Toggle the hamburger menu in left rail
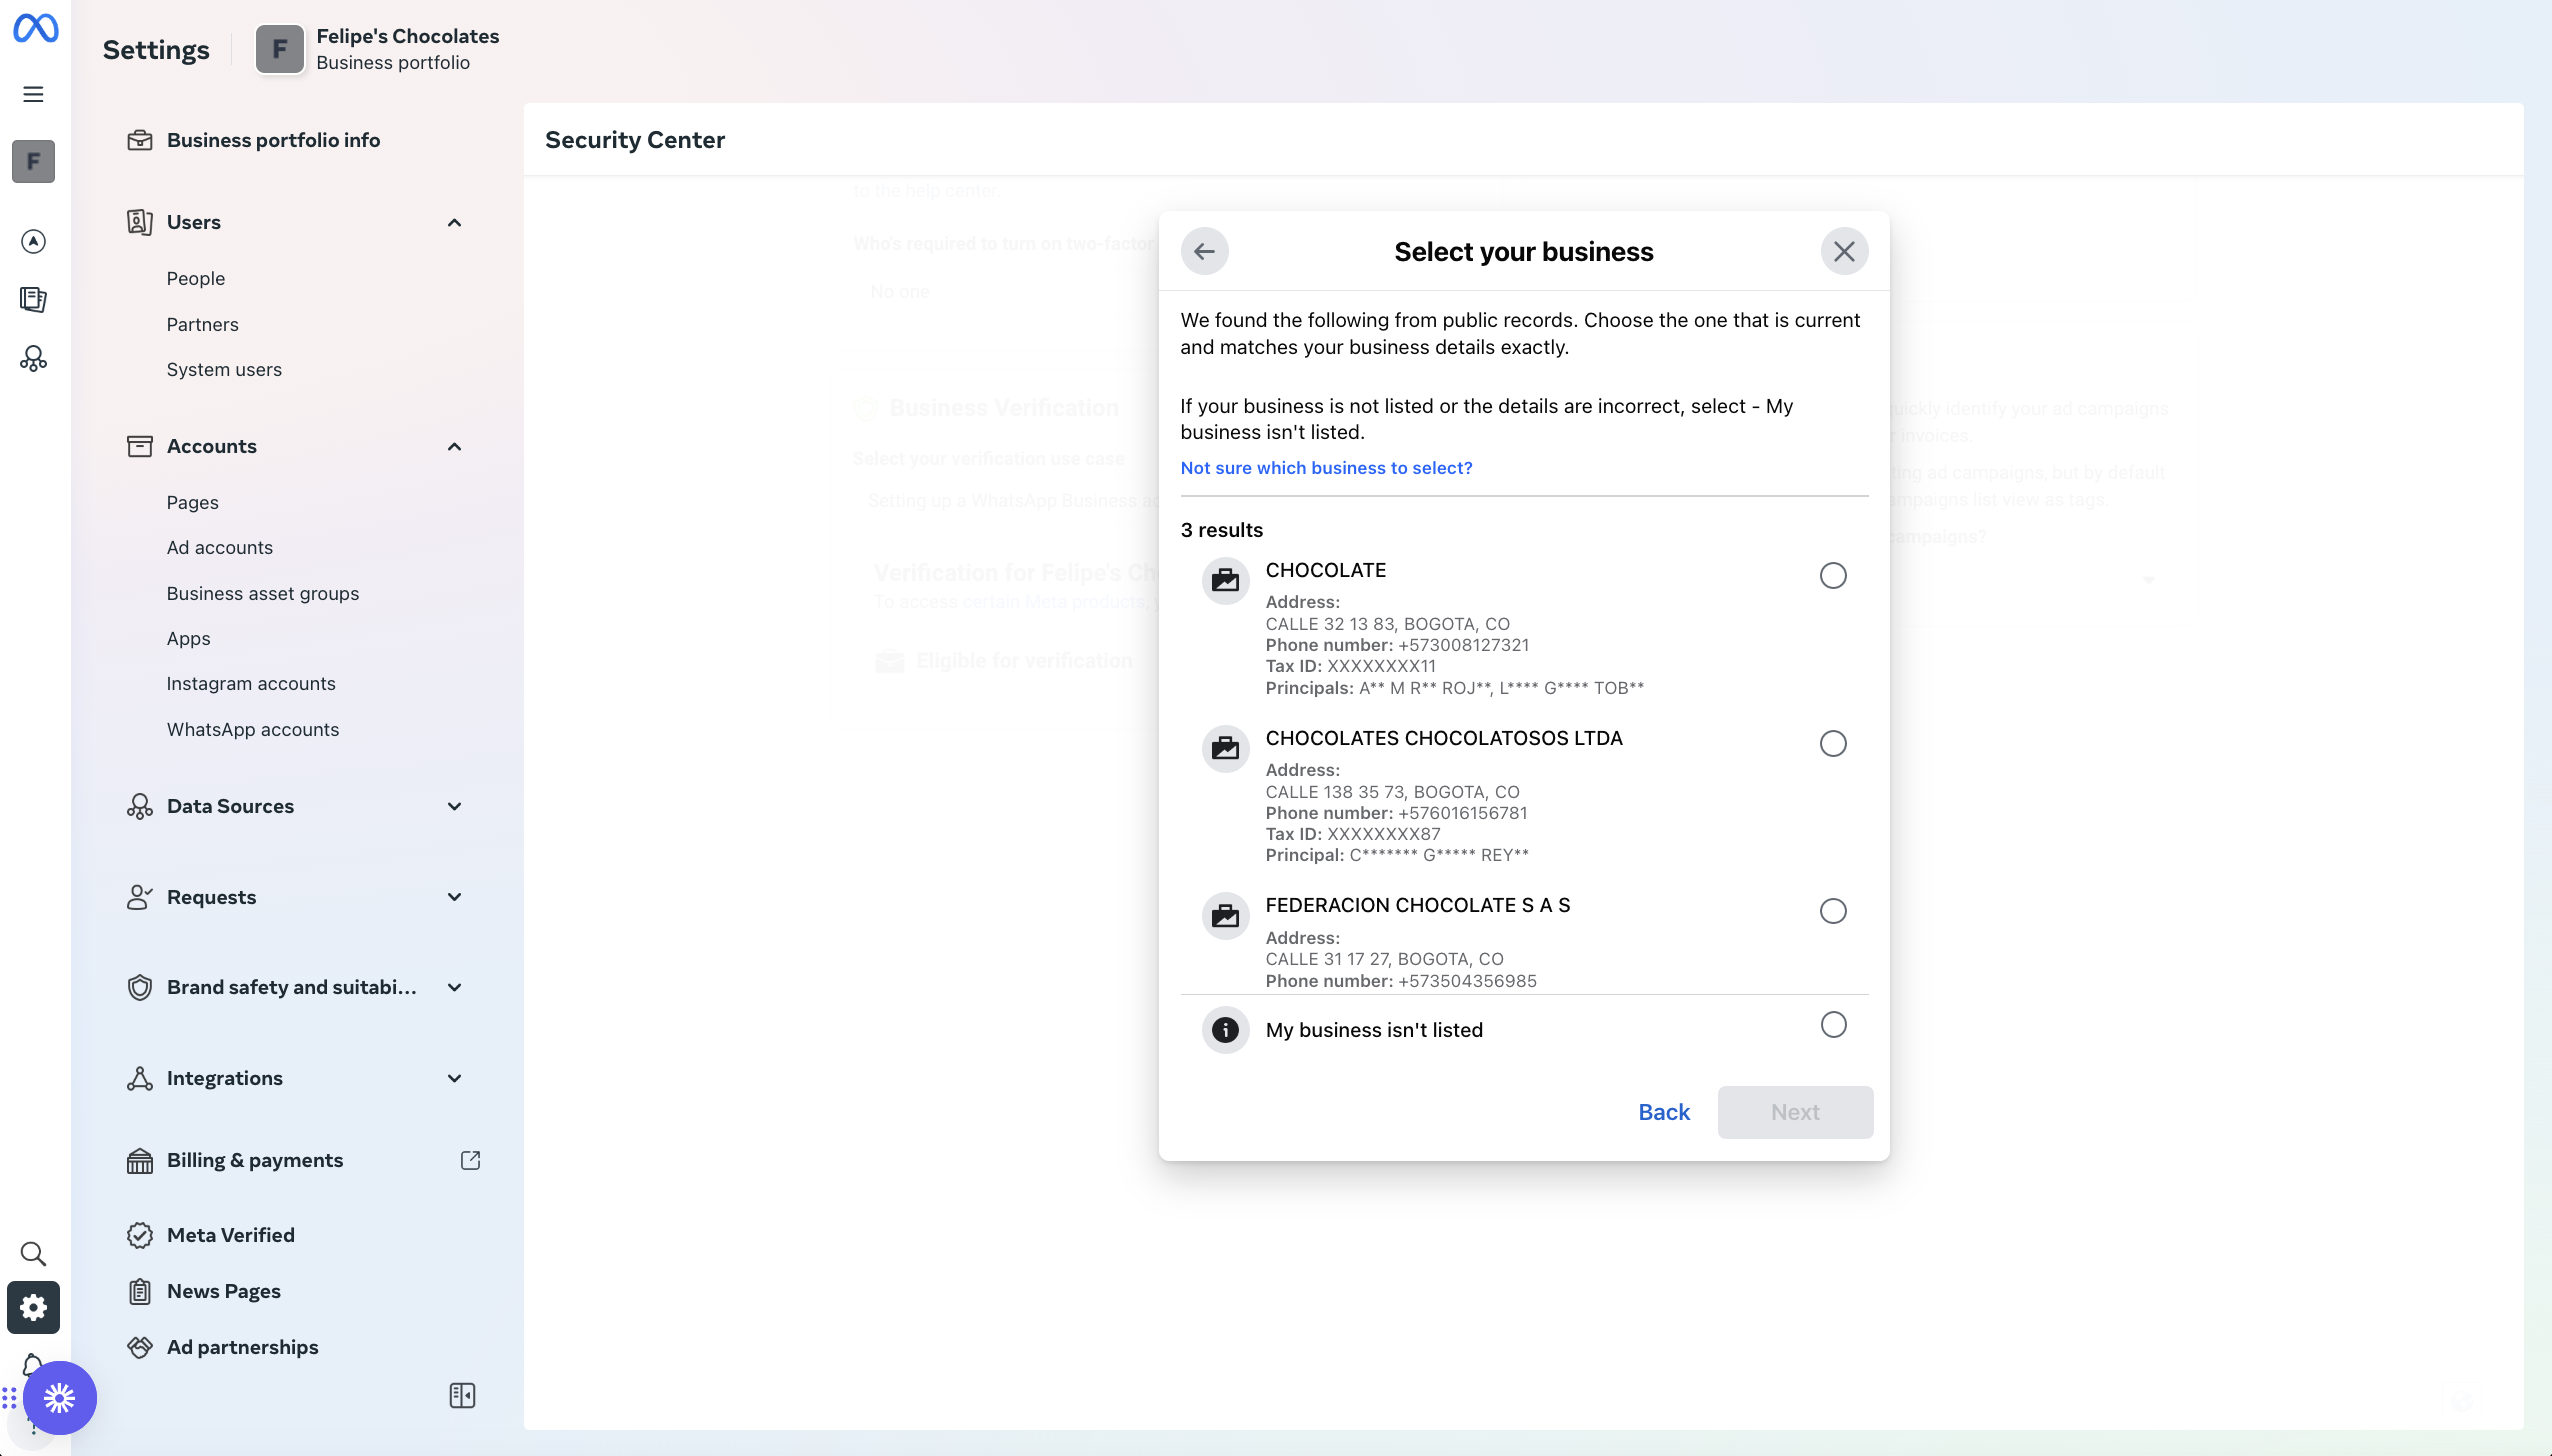2552x1456 pixels. pyautogui.click(x=33, y=94)
